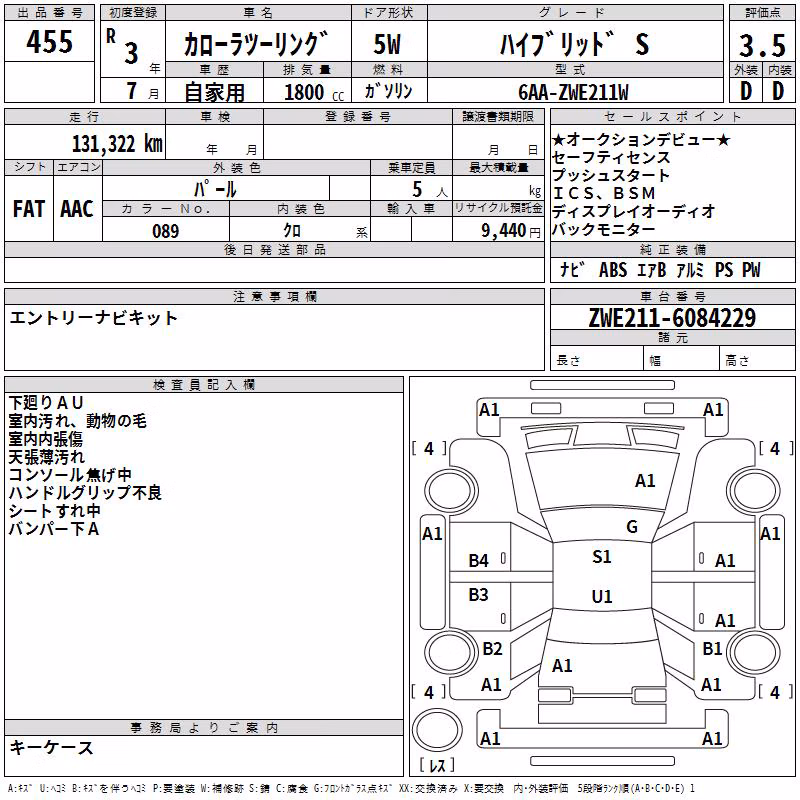800x800 pixels.
Task: Select inspector note シートすれ中
Action: [55, 510]
